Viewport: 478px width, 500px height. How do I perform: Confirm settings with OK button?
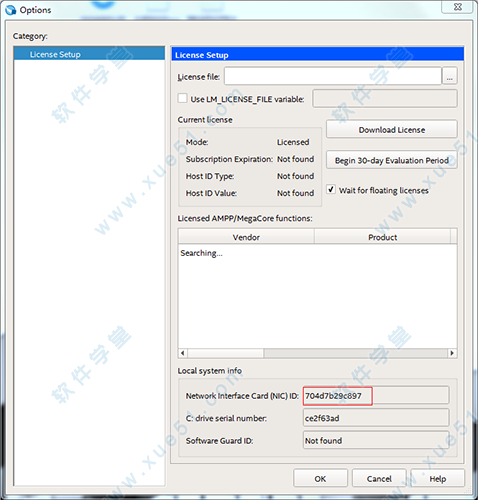tap(320, 478)
